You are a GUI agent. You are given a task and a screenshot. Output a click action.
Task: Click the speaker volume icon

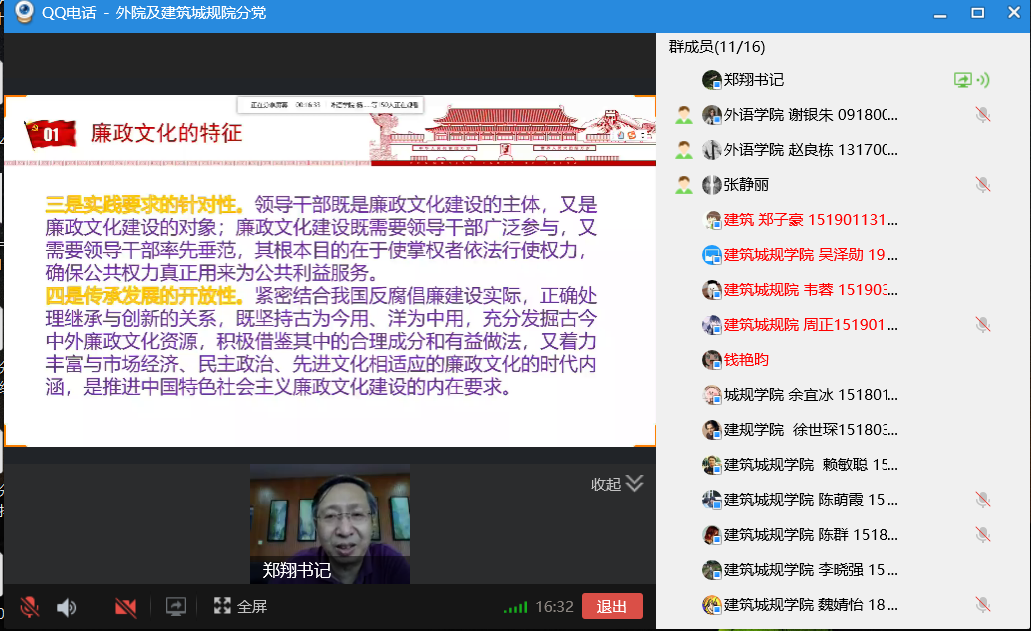point(67,606)
